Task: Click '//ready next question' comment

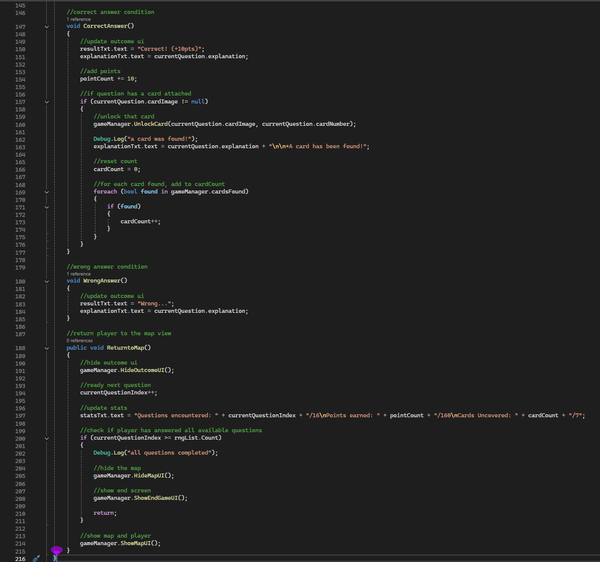Action: tap(115, 385)
